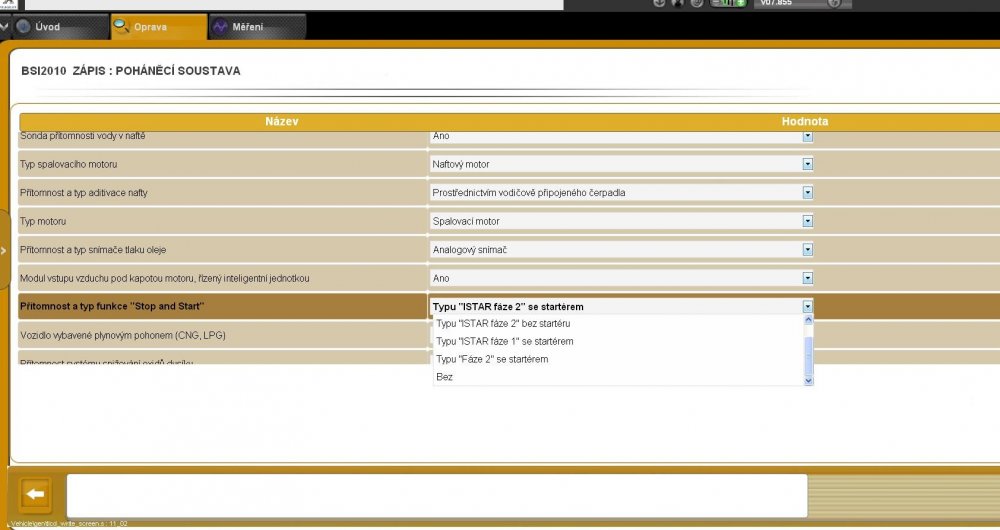The width and height of the screenshot is (1000, 530).
Task: Click the dropdown list scroll up arrow
Action: tap(808, 320)
